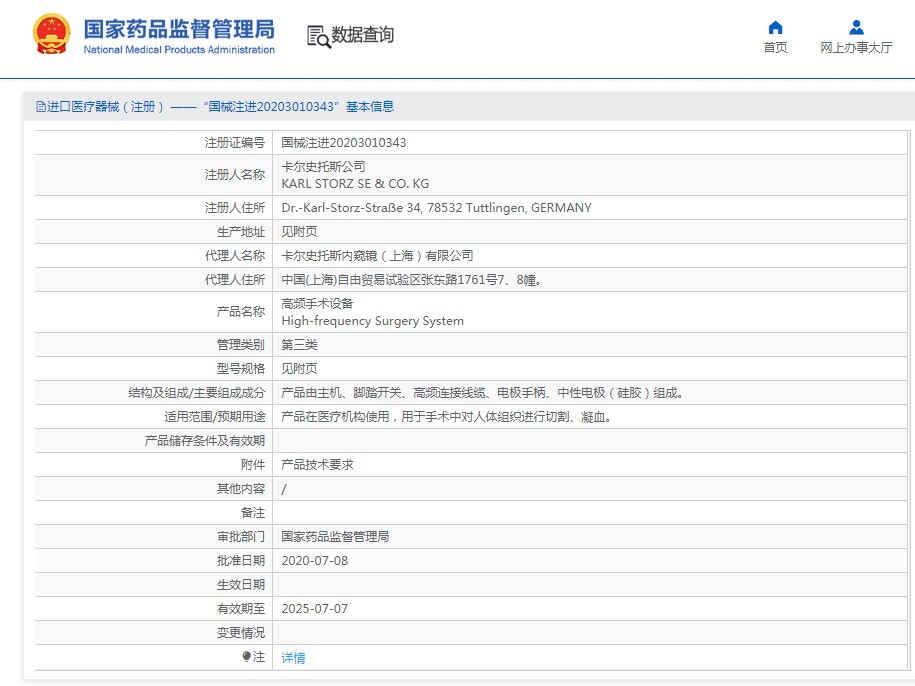915x686 pixels.
Task: Click the 产品储存条件及有效期 label
Action: point(205,441)
